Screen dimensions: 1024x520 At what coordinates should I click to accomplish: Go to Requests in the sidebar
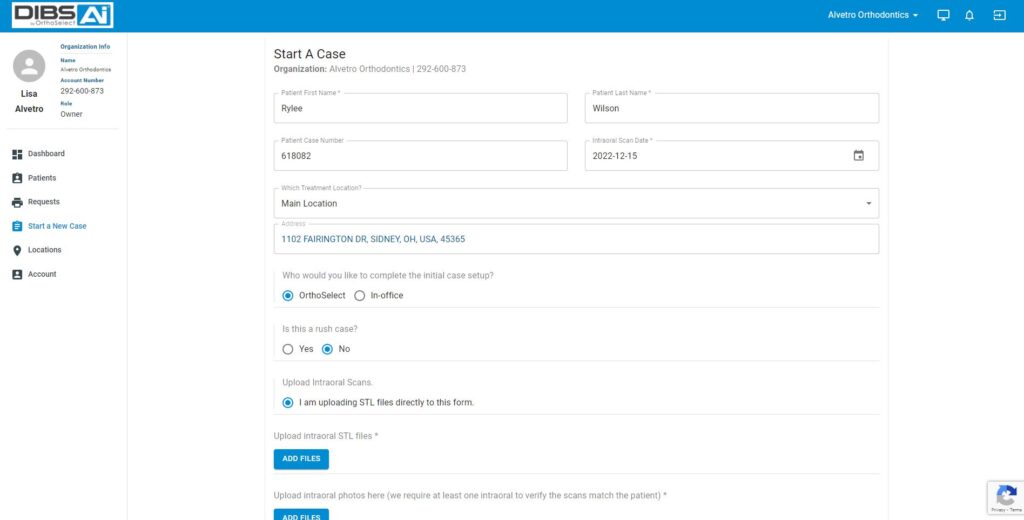click(x=44, y=202)
